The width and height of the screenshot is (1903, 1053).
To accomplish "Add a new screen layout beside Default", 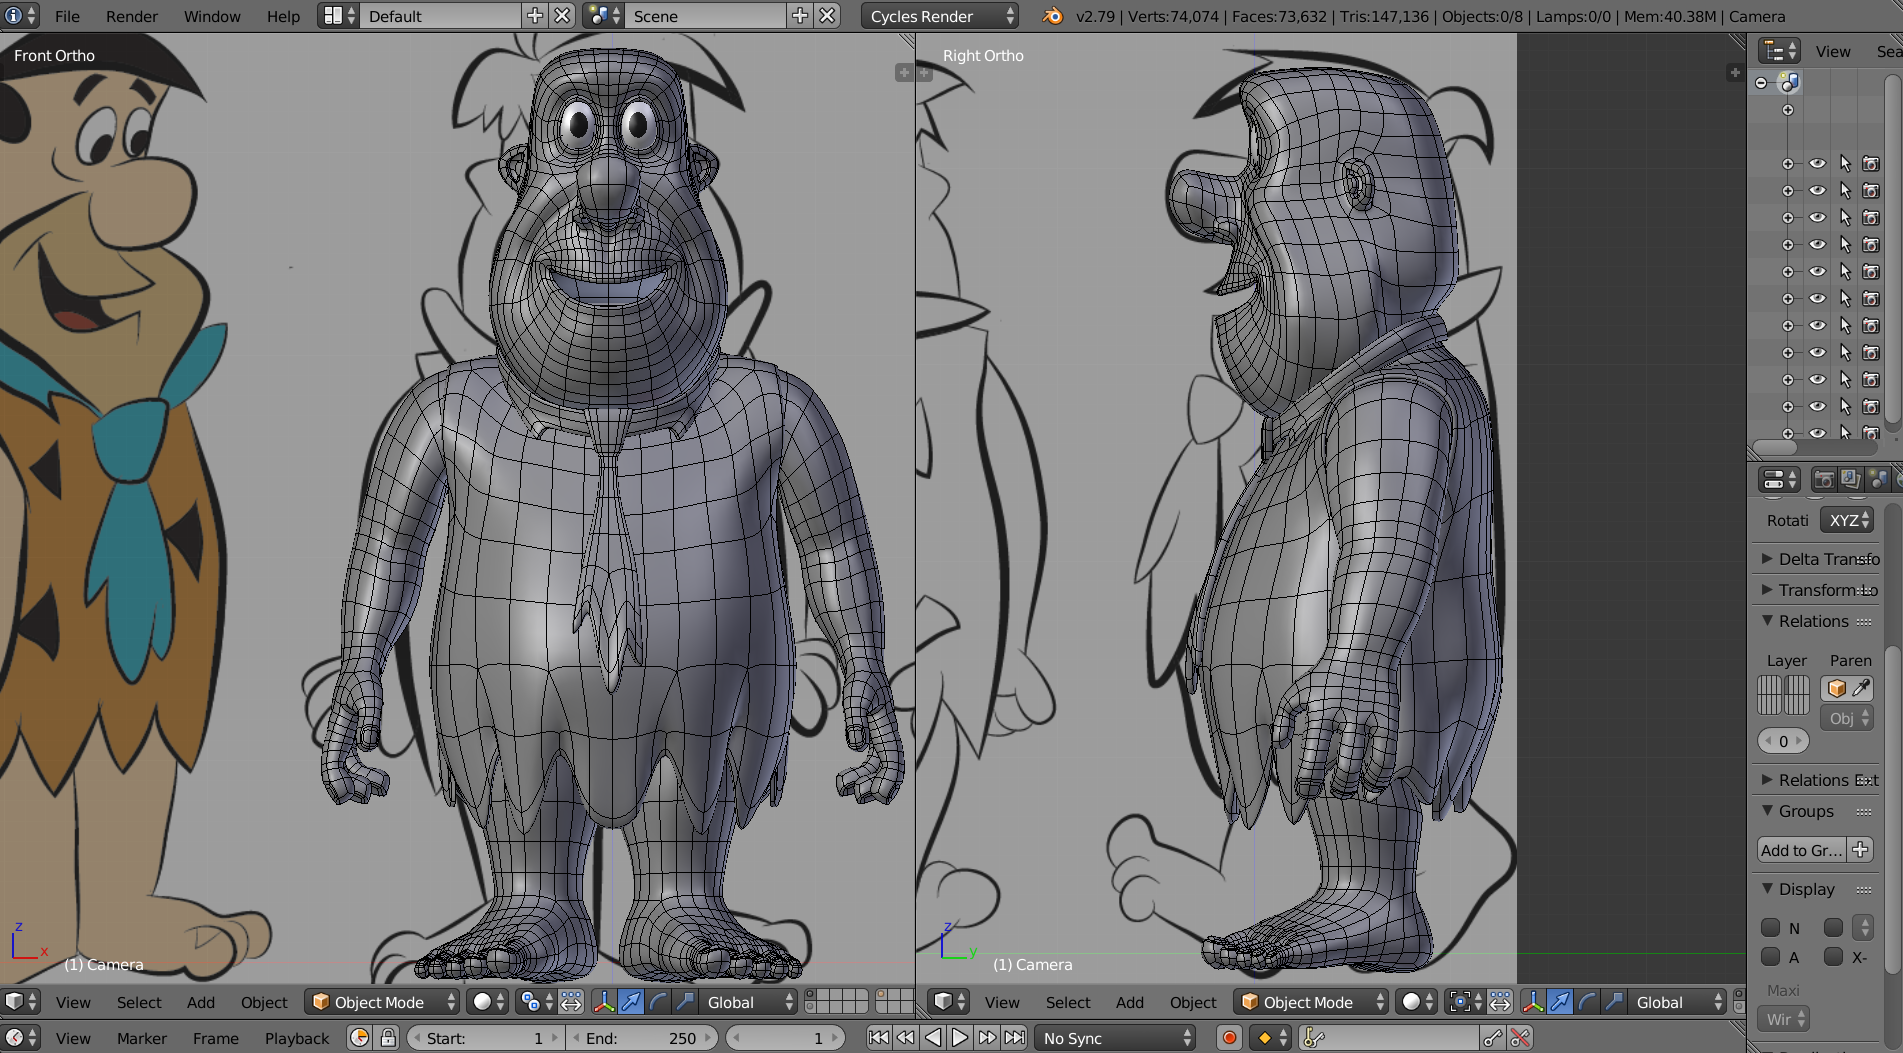I will tap(535, 16).
